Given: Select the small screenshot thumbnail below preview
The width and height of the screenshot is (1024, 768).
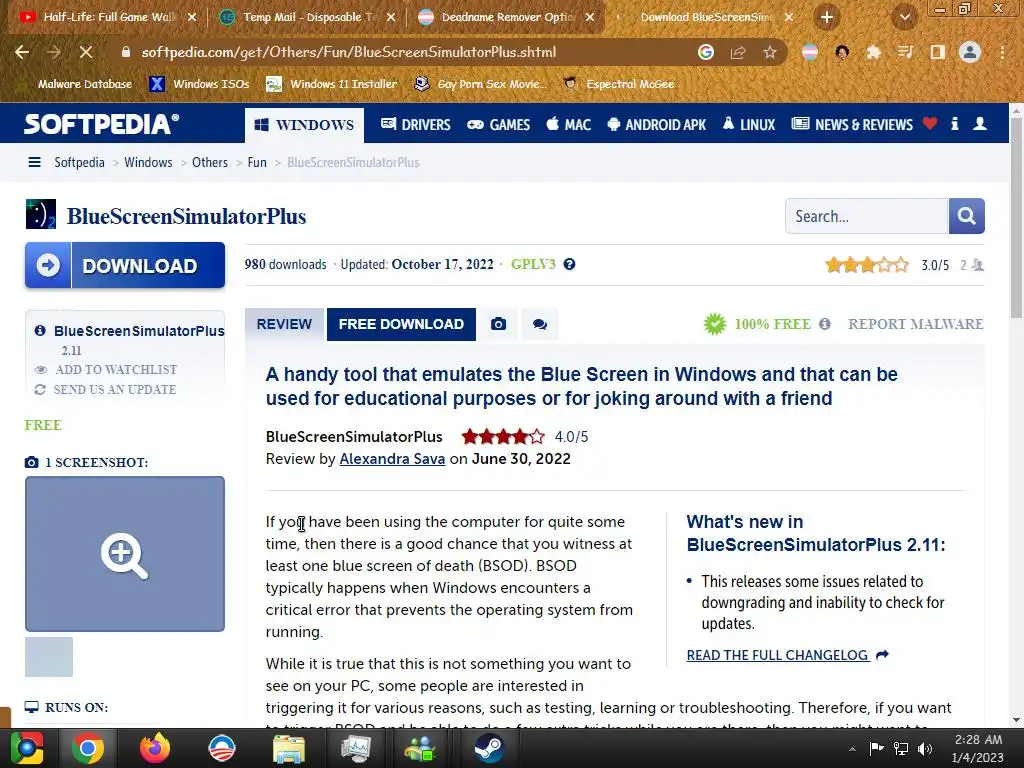Looking at the screenshot, I should (x=49, y=657).
